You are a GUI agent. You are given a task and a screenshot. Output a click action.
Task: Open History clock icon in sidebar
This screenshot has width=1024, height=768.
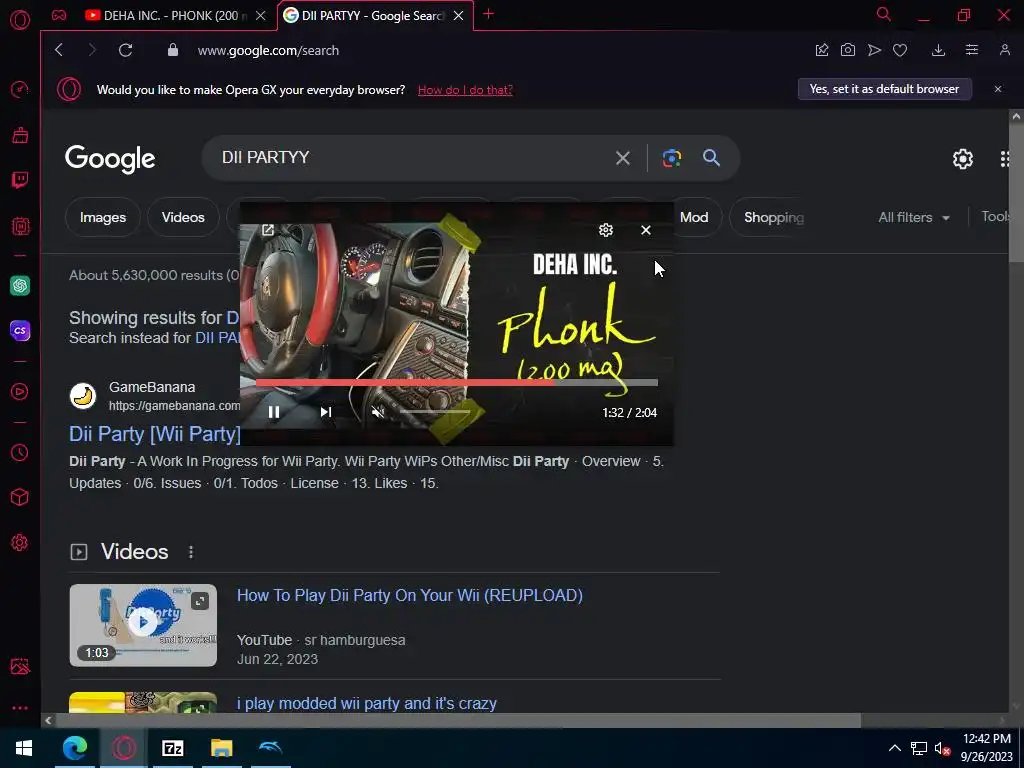[20, 453]
